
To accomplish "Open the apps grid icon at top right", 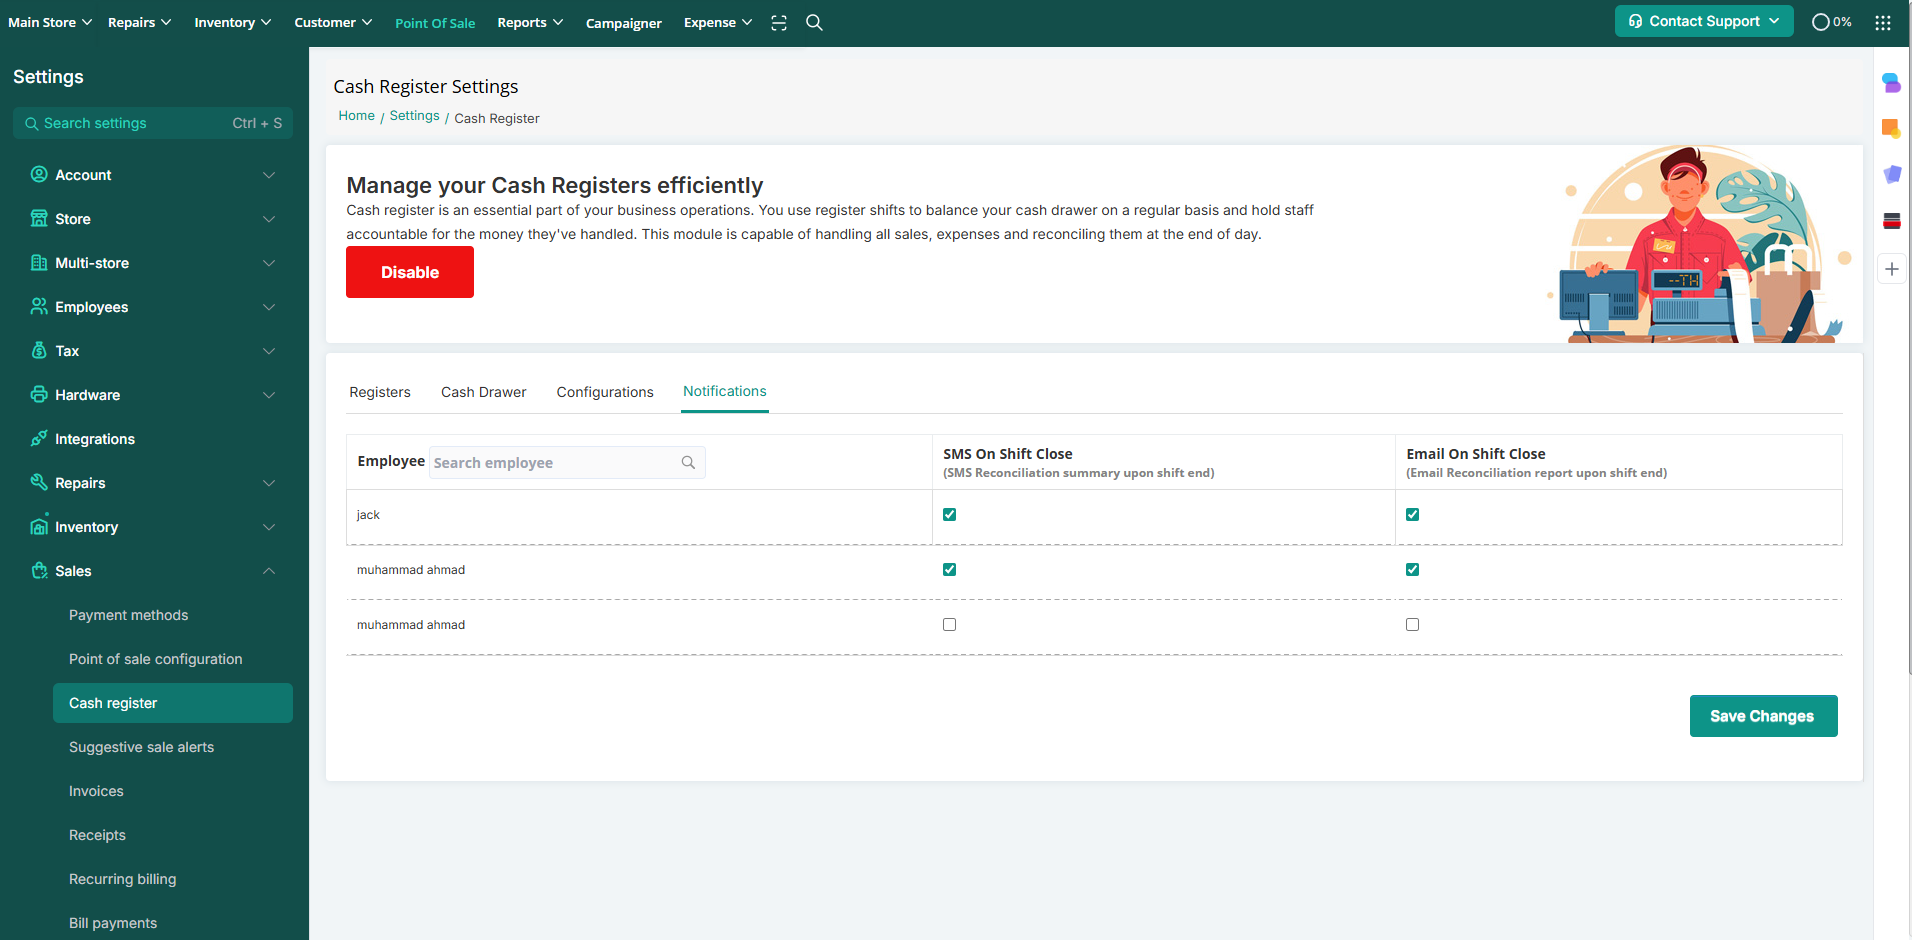I will click(1882, 22).
